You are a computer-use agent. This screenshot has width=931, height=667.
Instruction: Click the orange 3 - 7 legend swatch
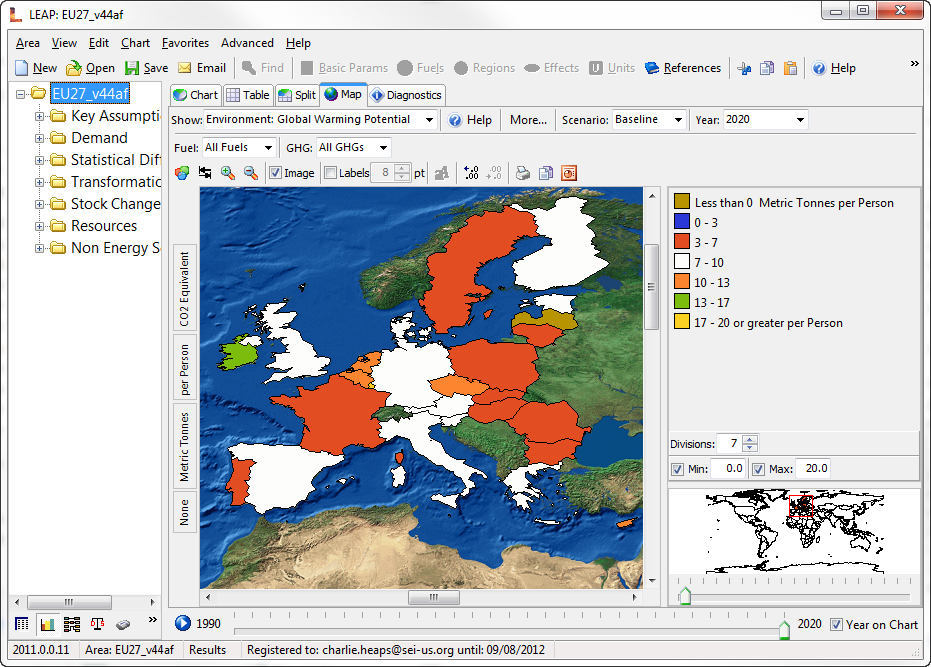(x=682, y=242)
